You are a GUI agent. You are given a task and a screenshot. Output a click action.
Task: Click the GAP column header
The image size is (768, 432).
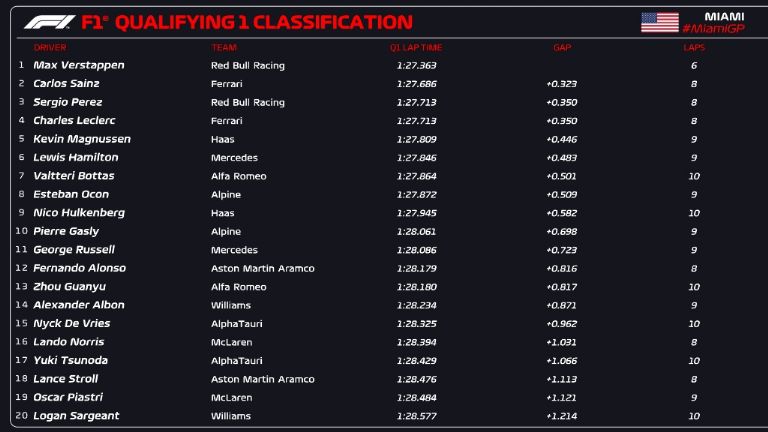point(562,47)
